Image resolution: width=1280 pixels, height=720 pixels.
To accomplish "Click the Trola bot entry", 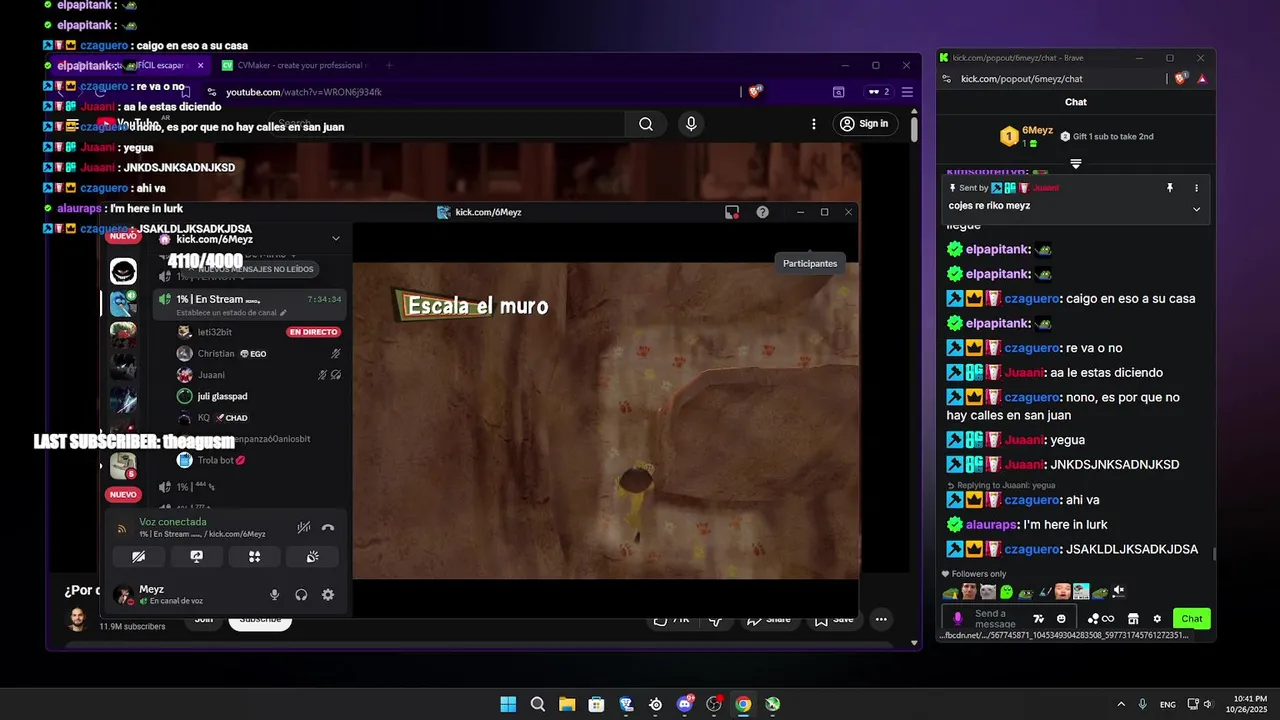I will [x=258, y=460].
